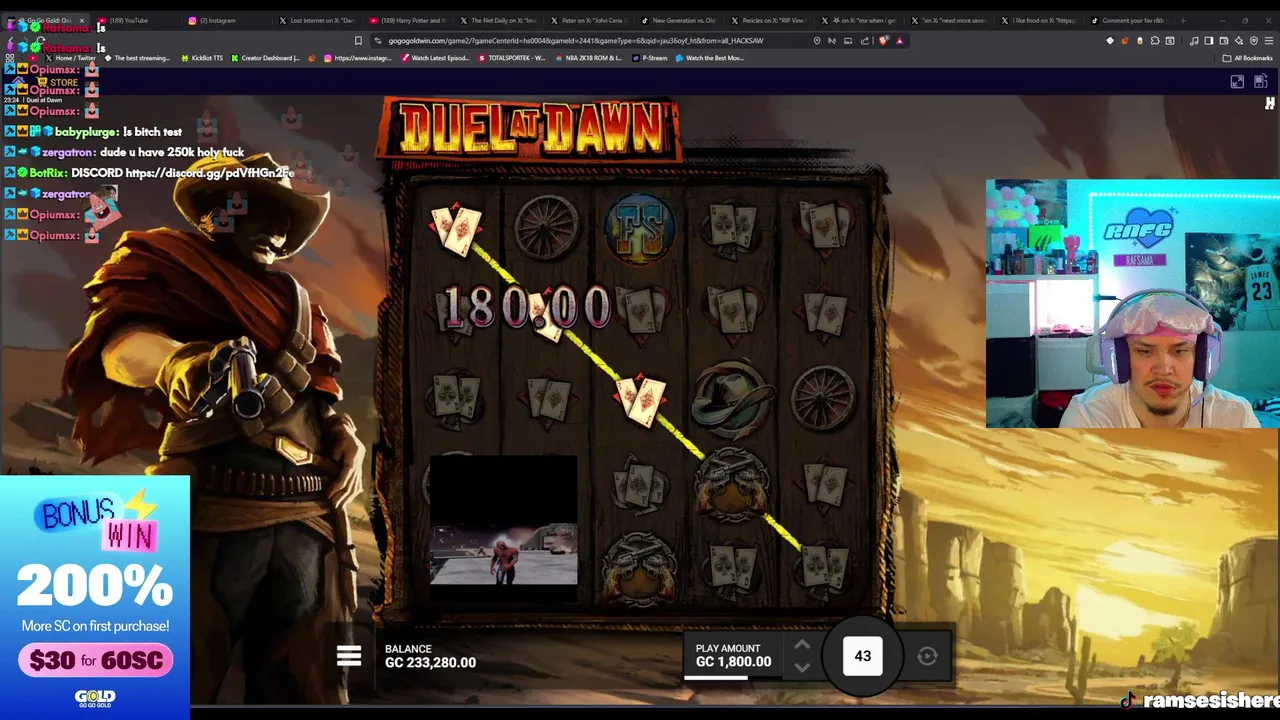Open the Creator Dashboard bookmark
1280x720 pixels.
[265, 58]
